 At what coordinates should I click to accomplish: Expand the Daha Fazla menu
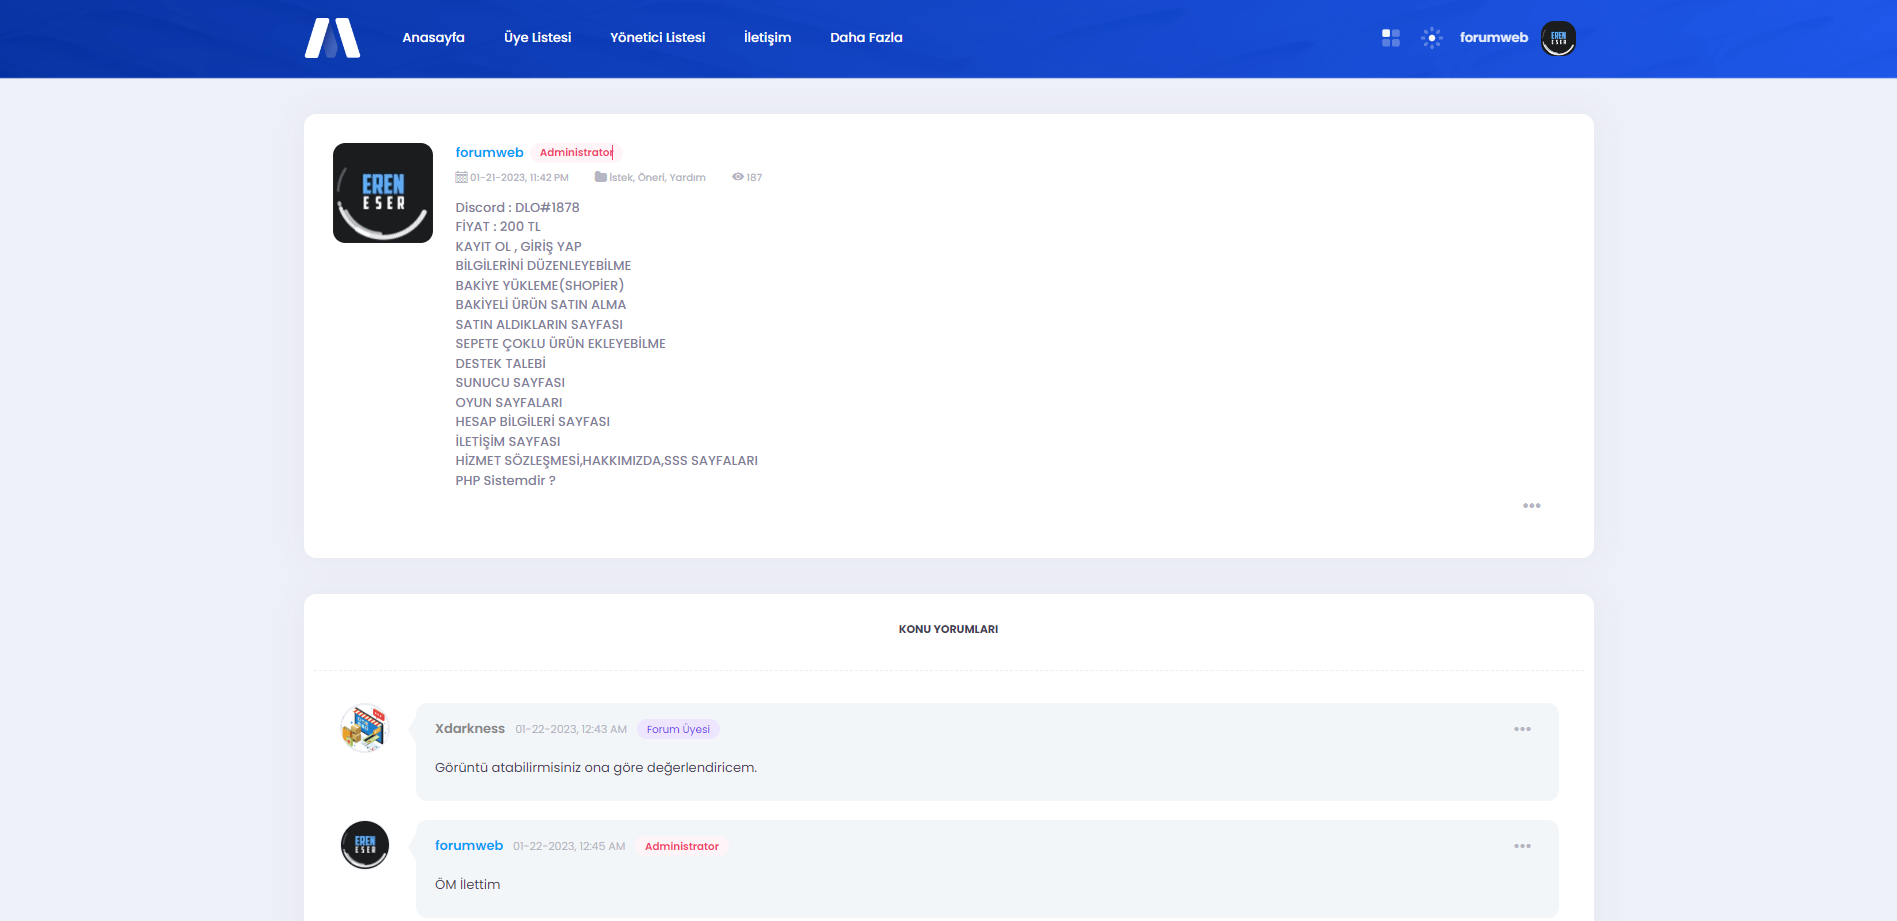[x=866, y=38]
